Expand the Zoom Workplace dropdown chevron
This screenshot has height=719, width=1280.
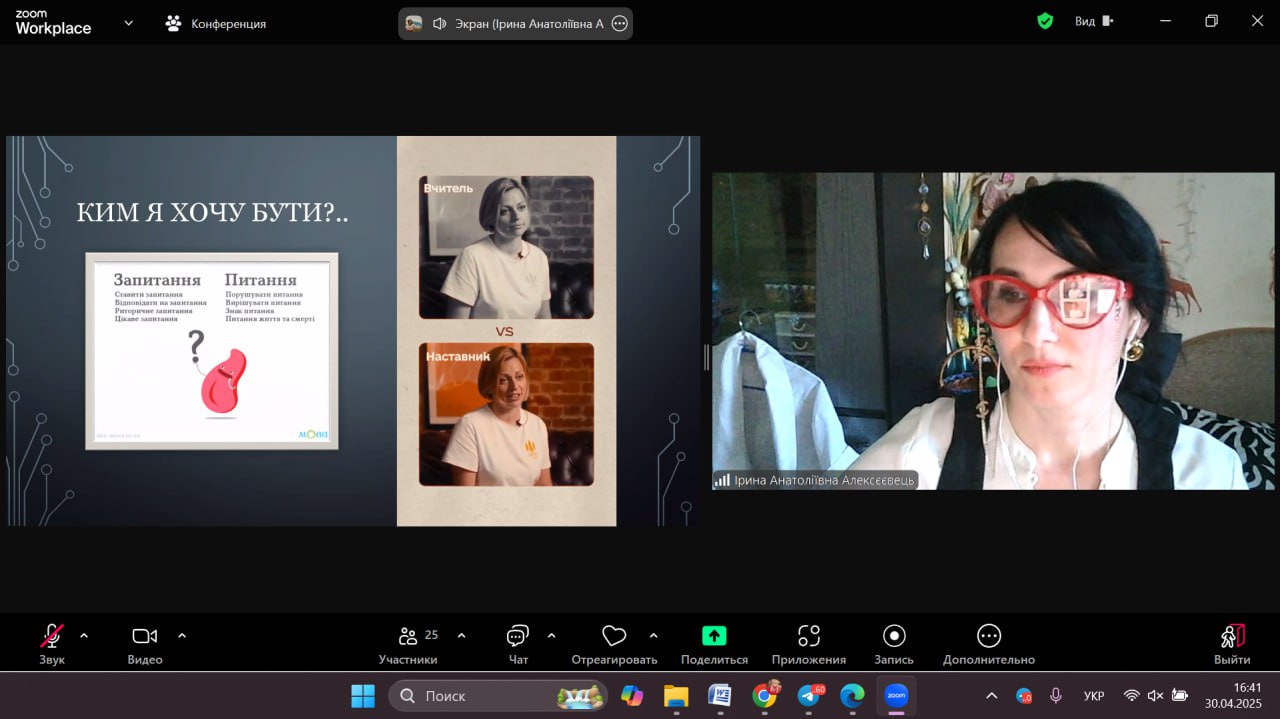[128, 22]
